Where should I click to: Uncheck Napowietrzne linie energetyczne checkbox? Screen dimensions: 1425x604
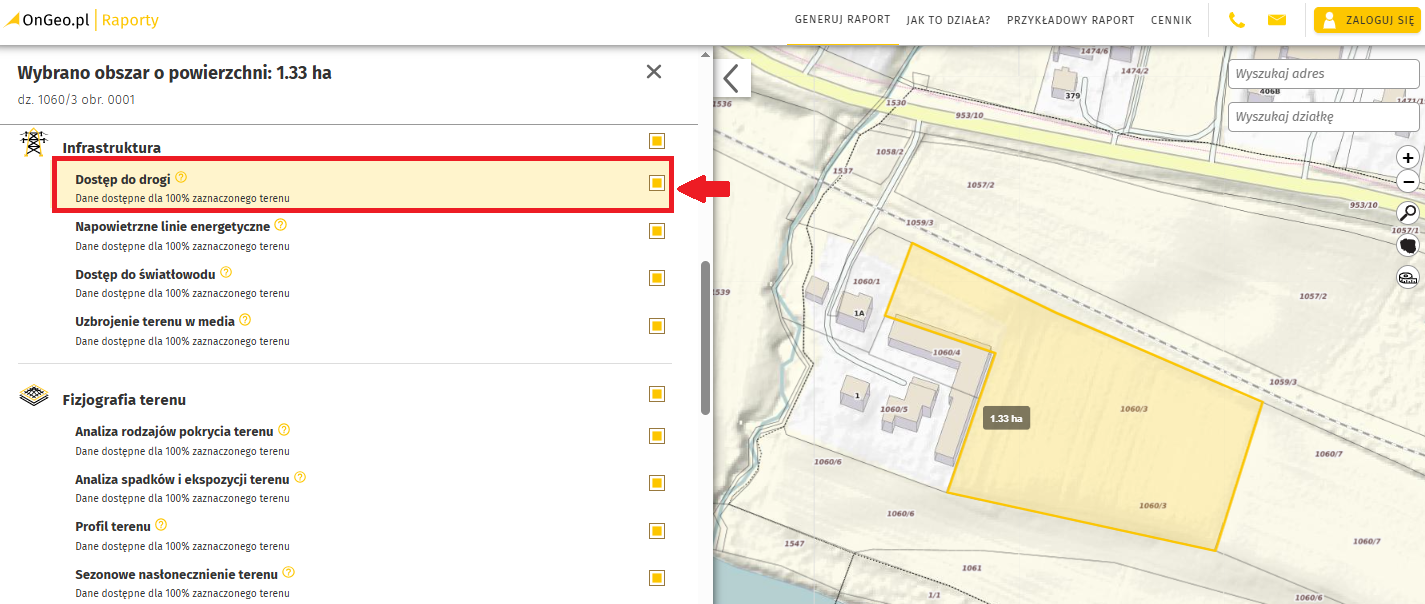pyautogui.click(x=657, y=231)
